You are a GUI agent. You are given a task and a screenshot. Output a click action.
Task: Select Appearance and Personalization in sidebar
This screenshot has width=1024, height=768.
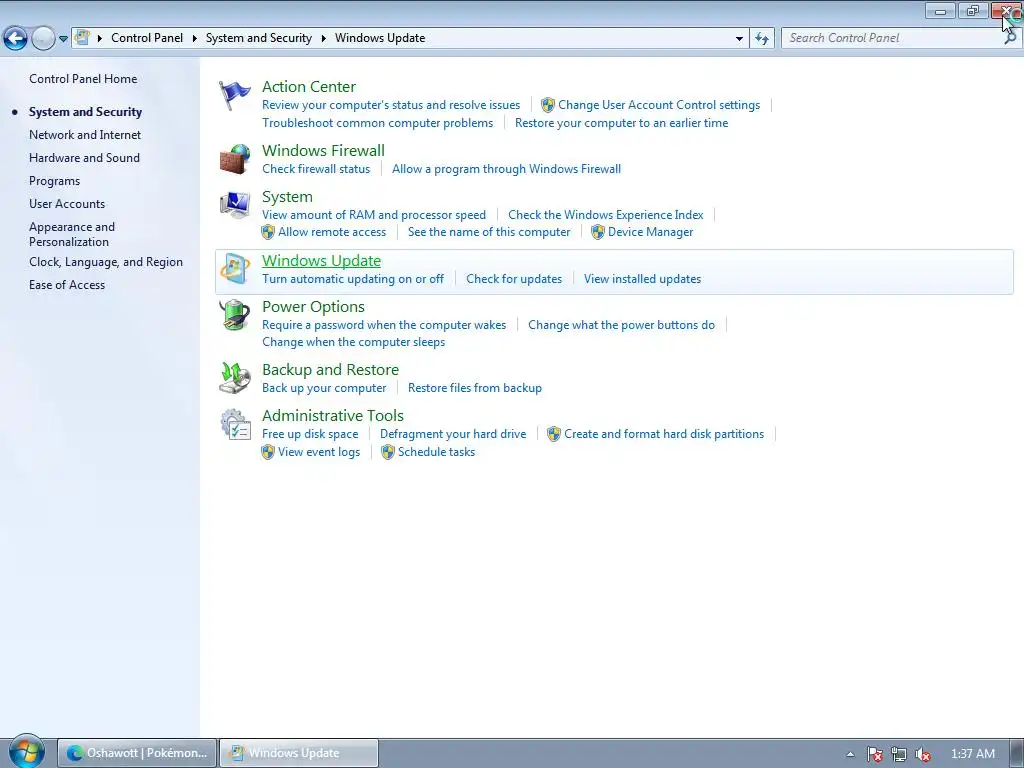[x=72, y=234]
